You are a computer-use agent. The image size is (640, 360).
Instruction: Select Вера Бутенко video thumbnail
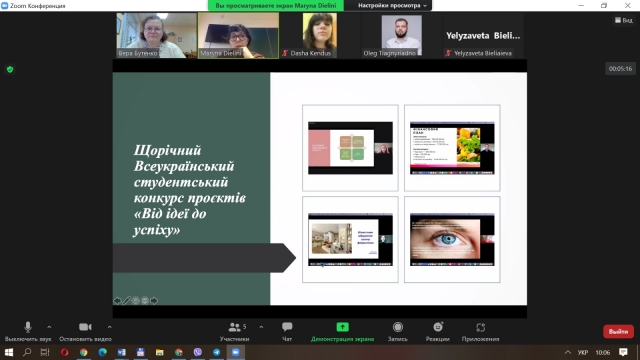(x=157, y=35)
